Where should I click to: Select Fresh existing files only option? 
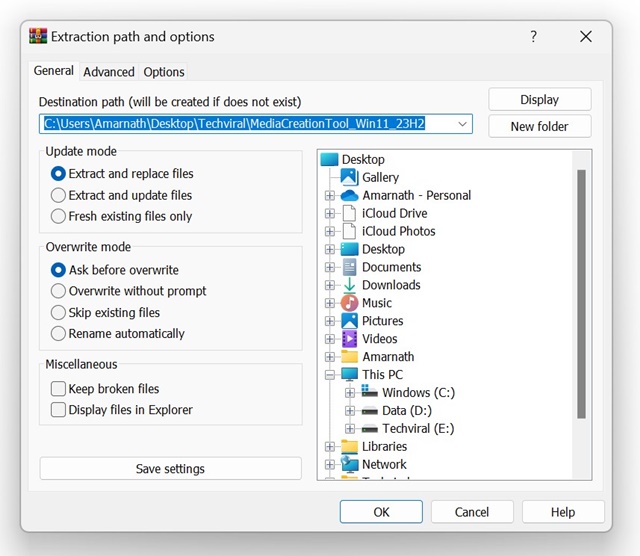(x=121, y=216)
